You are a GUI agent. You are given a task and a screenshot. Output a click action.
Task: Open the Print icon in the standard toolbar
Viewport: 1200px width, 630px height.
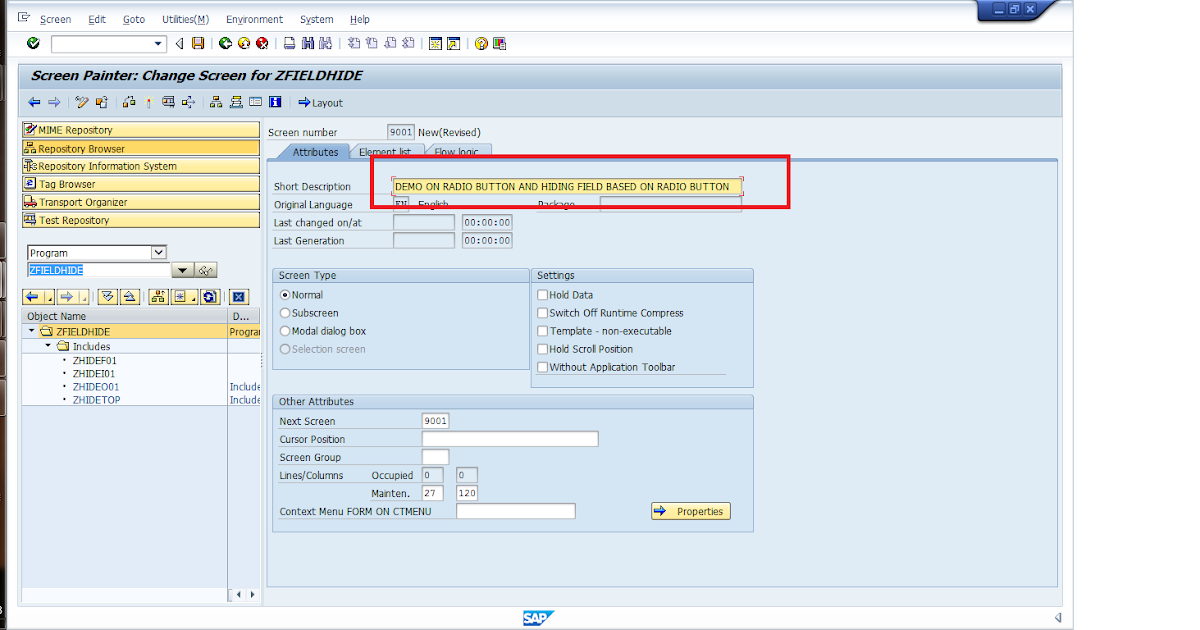pyautogui.click(x=289, y=43)
